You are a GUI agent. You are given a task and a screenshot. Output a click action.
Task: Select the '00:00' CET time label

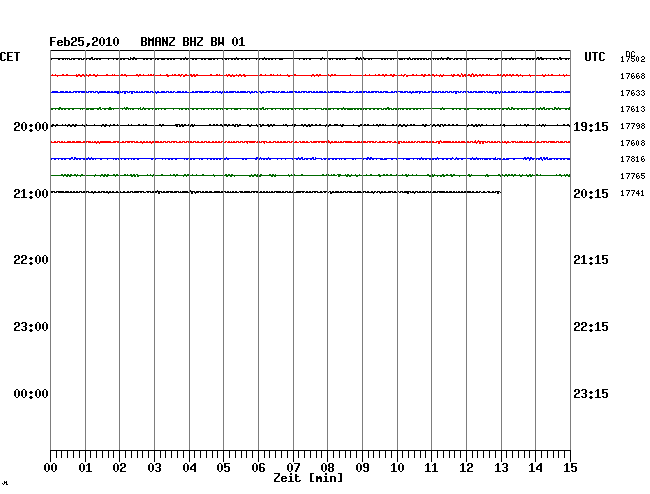[31, 394]
